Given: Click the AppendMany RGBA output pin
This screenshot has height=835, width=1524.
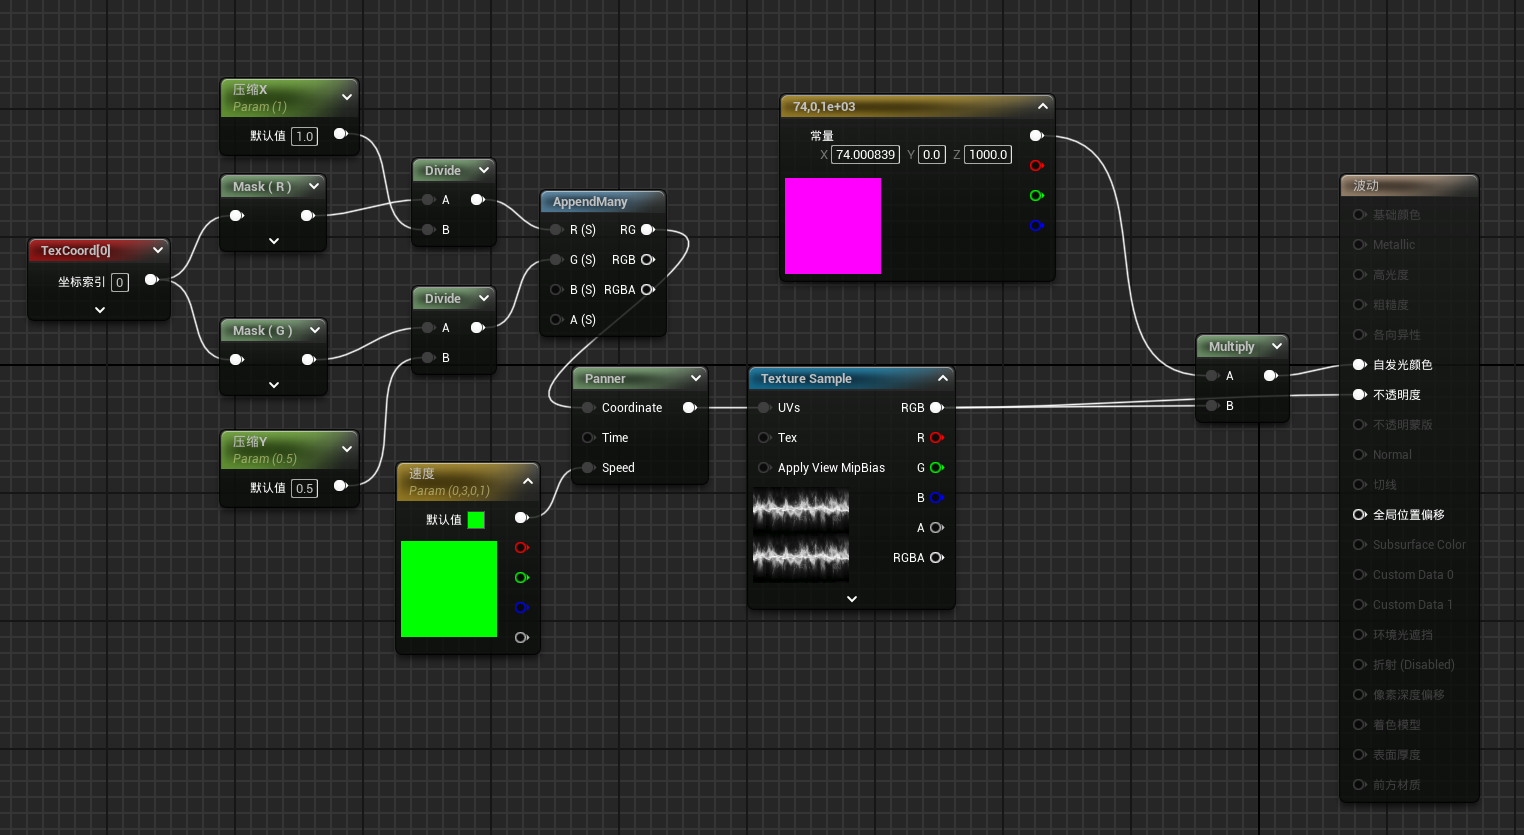Looking at the screenshot, I should click(648, 290).
